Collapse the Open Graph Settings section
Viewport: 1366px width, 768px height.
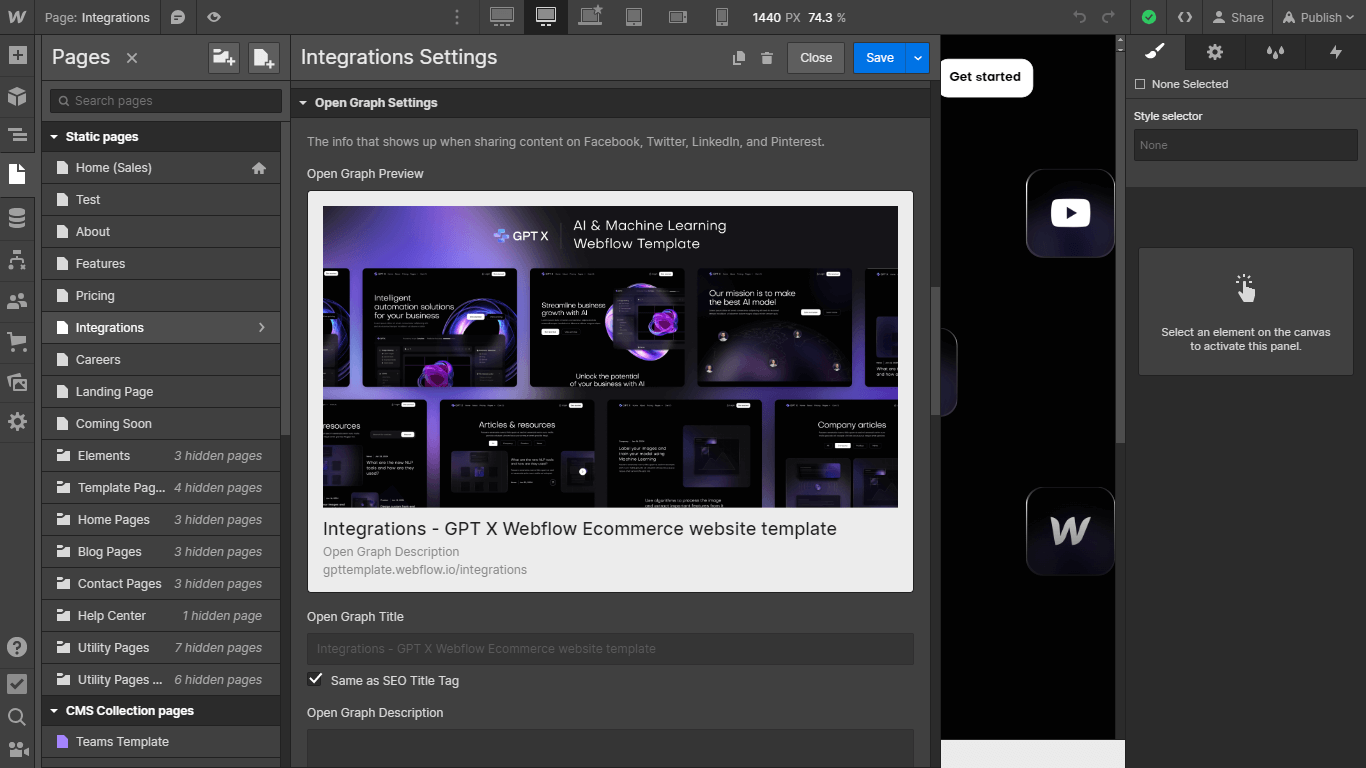[x=303, y=102]
